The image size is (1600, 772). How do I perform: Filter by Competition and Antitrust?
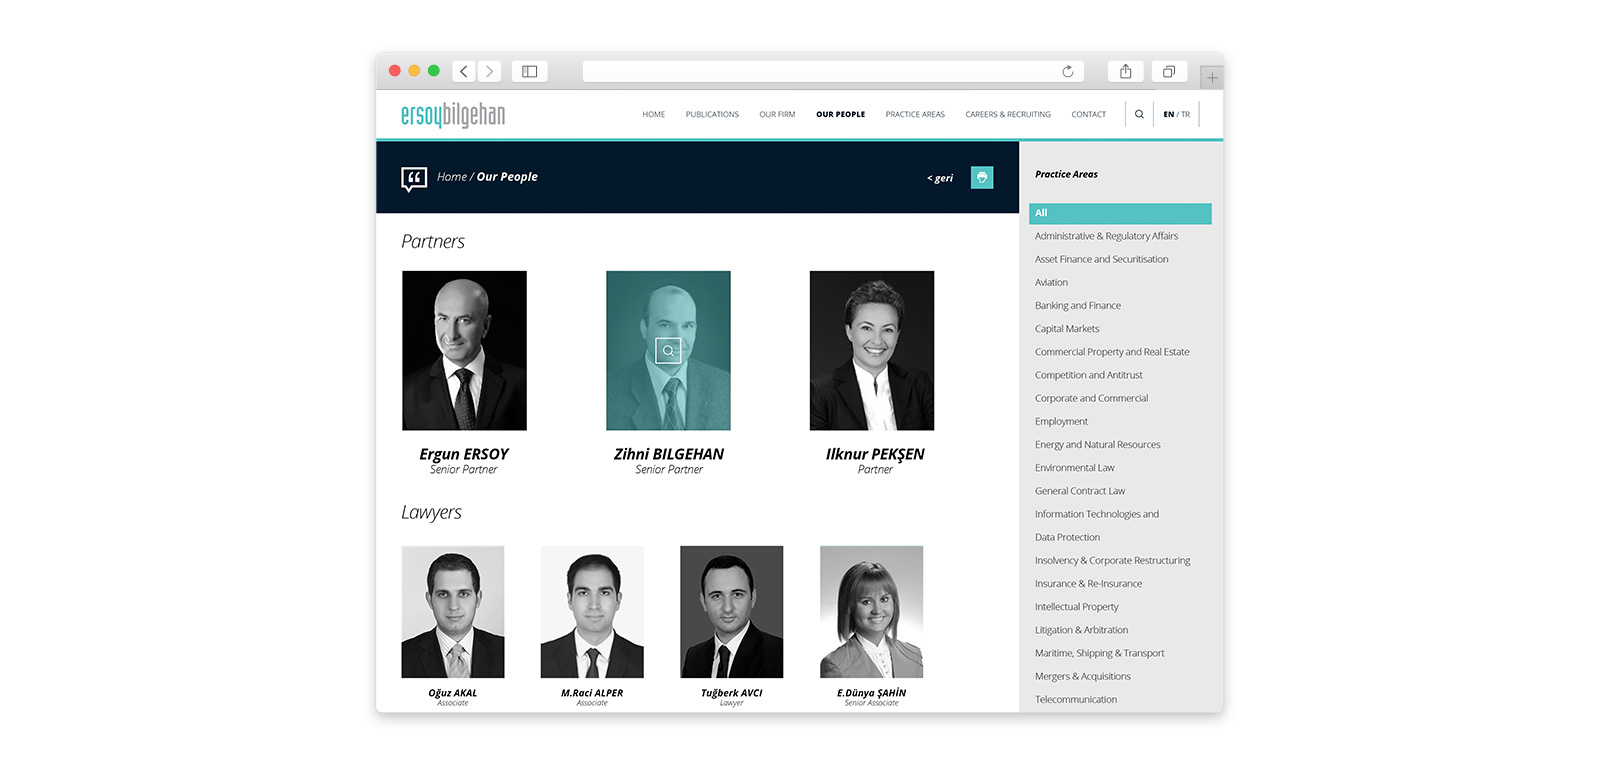(1088, 375)
